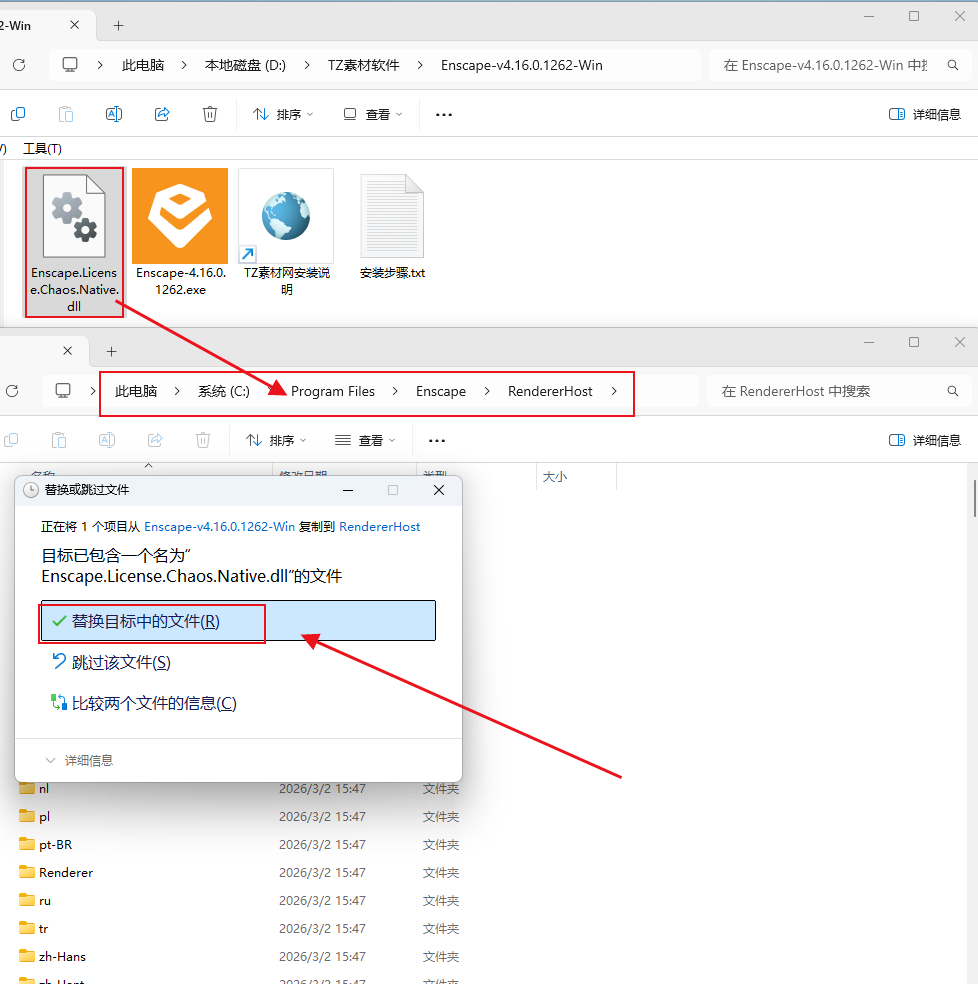Click 系统 (C:) breadcrumb
This screenshot has width=978, height=984.
click(x=224, y=392)
